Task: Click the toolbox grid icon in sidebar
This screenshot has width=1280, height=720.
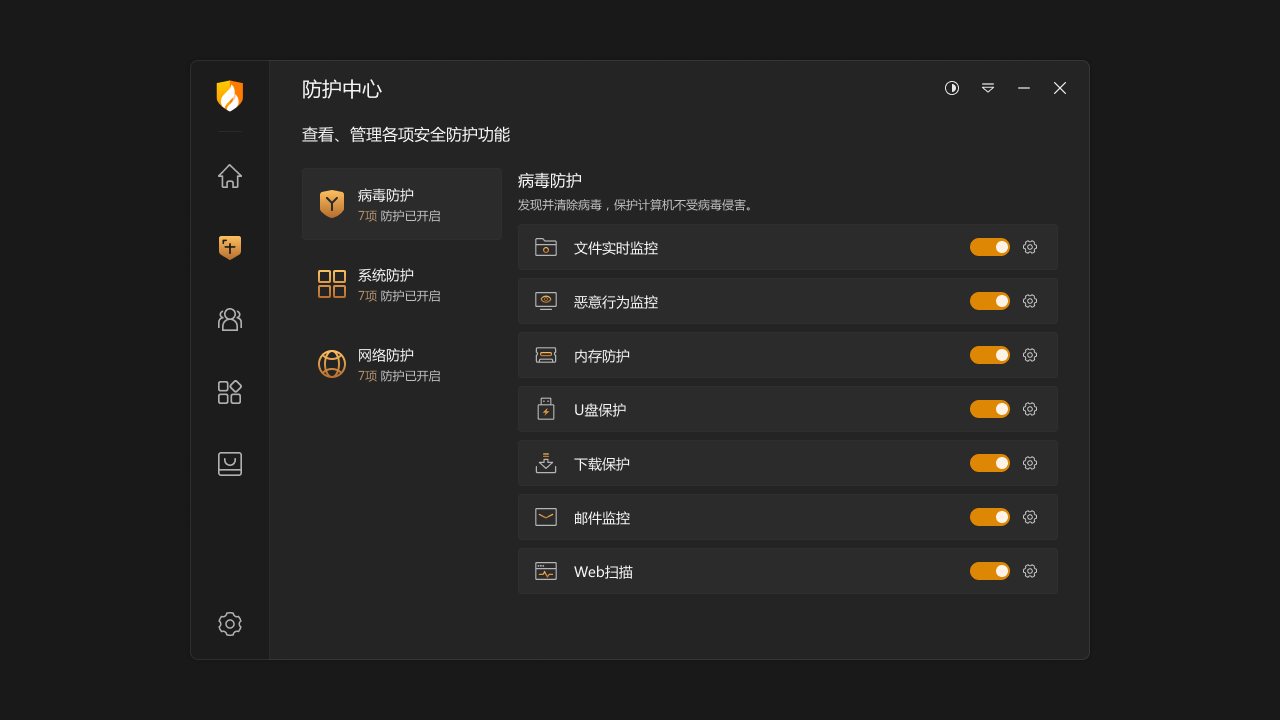Action: (229, 392)
